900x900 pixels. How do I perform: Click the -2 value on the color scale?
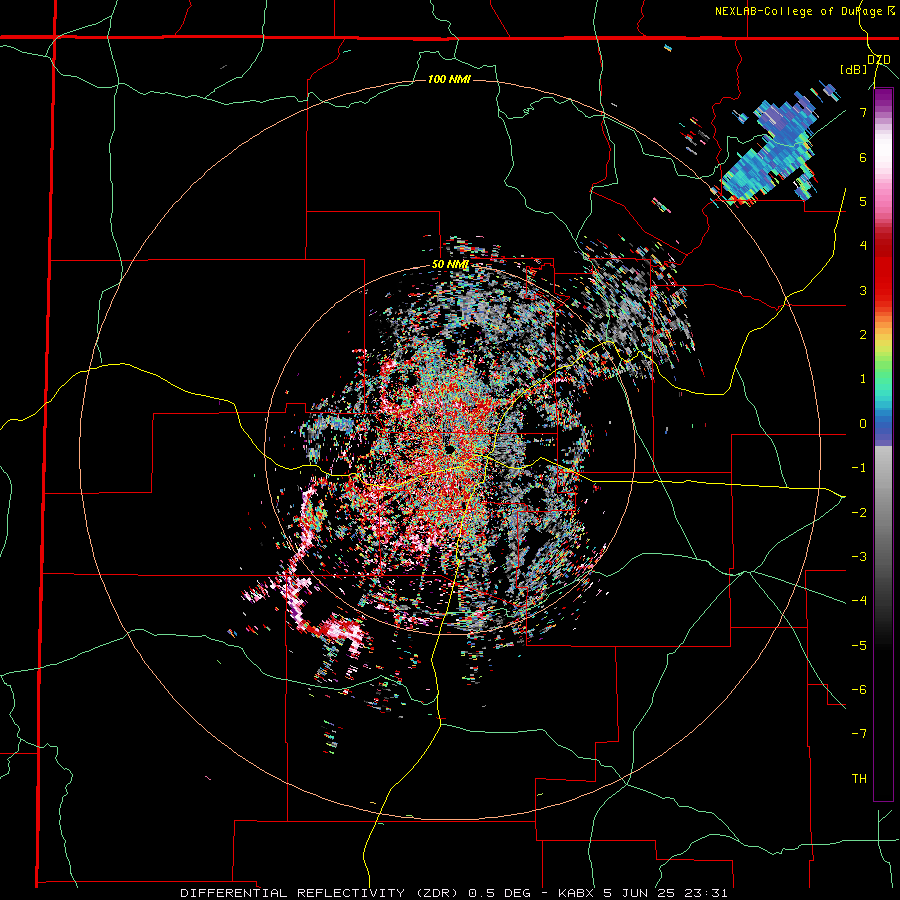coord(859,512)
